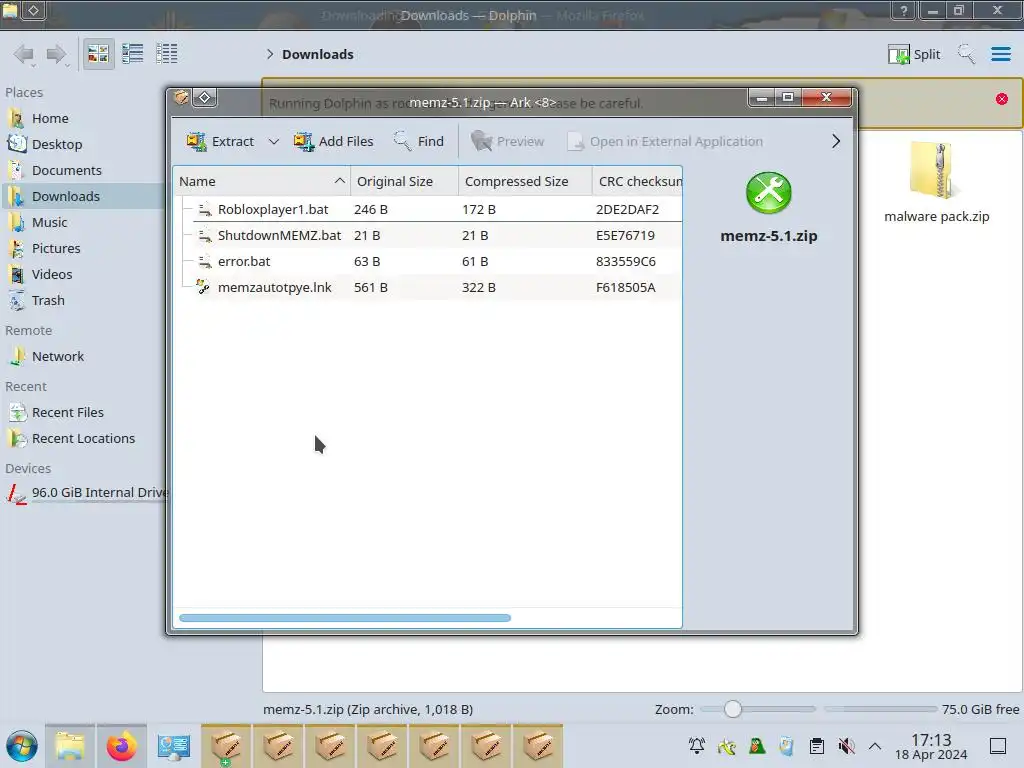1024x768 pixels.
Task: Open the file manager taskbar icon
Action: (x=70, y=746)
